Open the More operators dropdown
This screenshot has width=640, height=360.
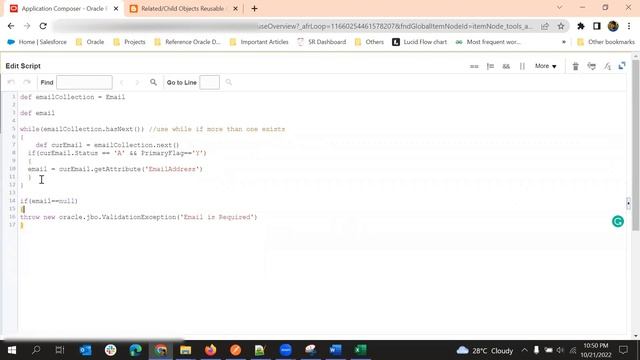[546, 66]
